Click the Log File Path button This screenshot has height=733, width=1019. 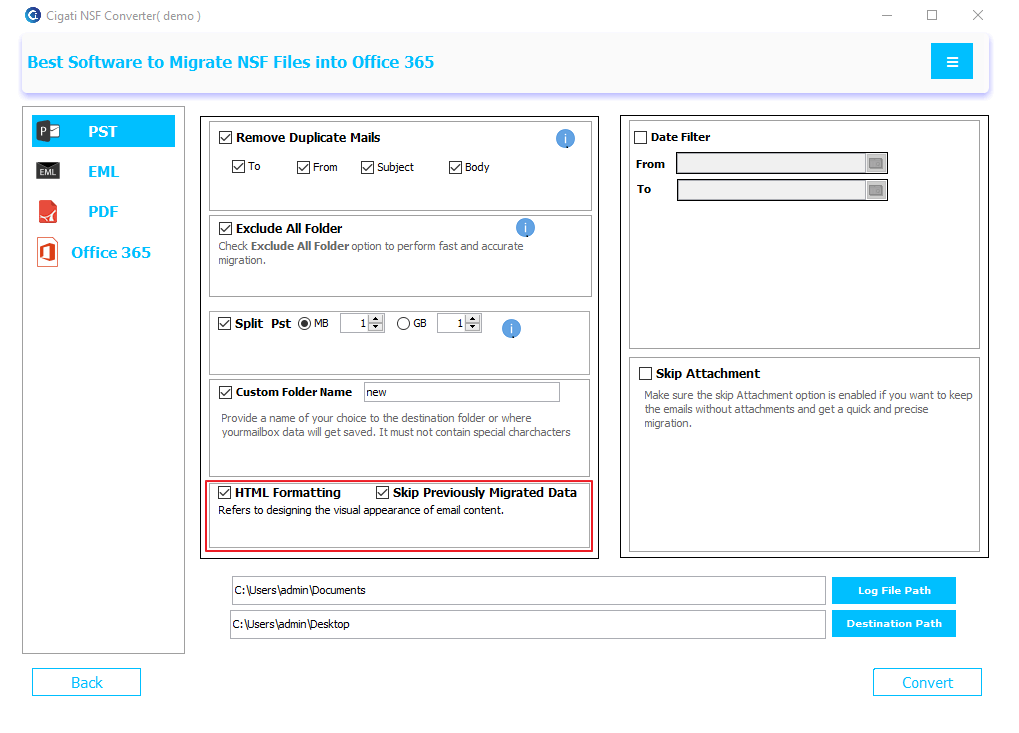coord(894,591)
